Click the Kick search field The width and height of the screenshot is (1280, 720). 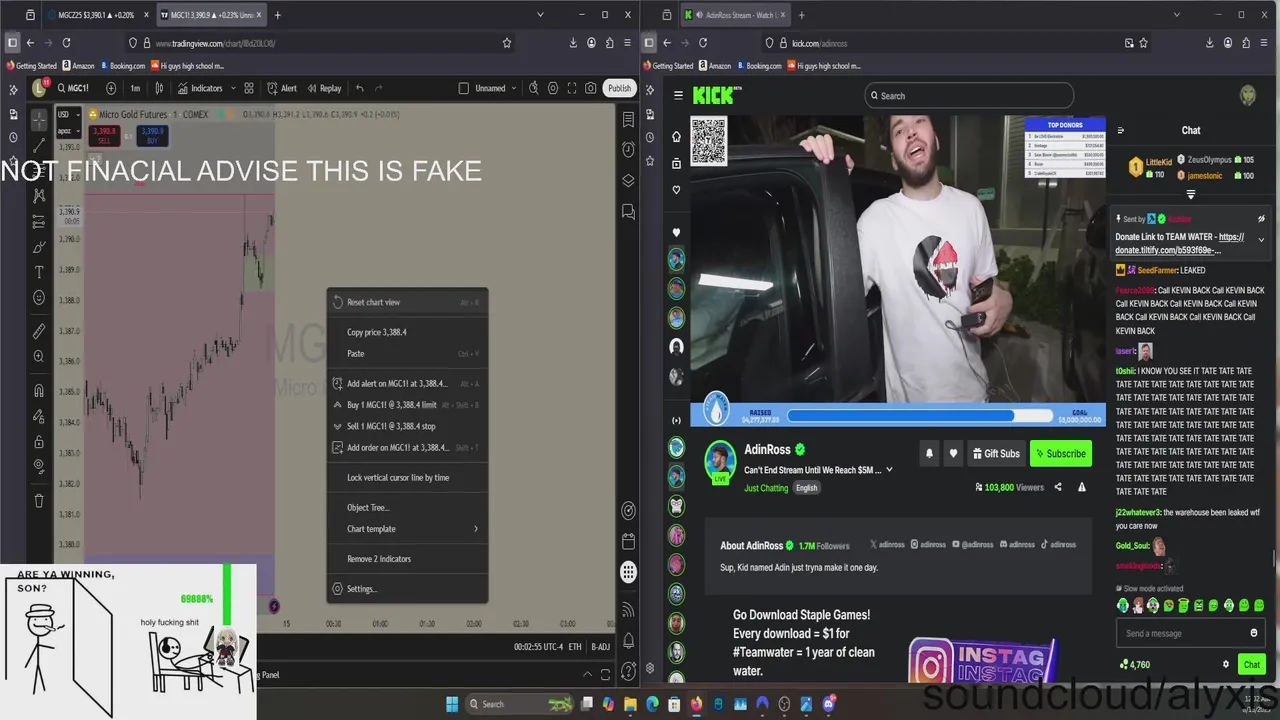coord(969,96)
